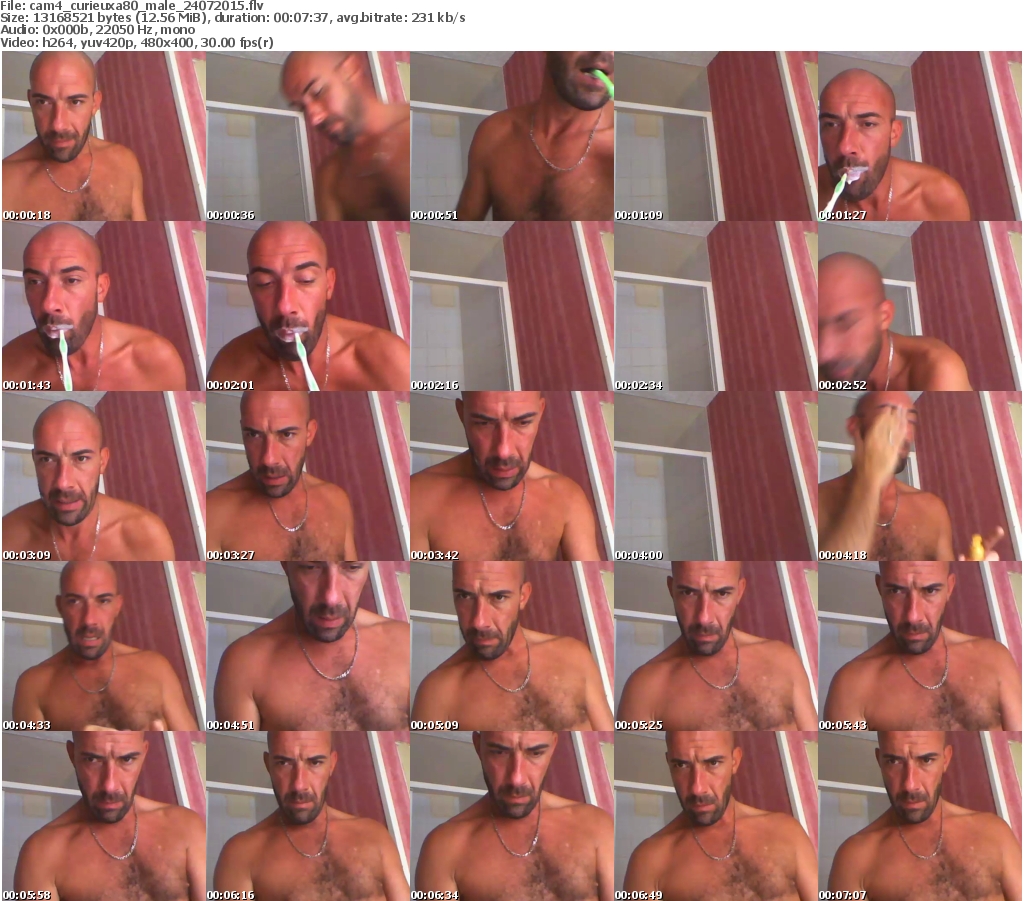This screenshot has width=1024, height=901.
Task: Click the Size line showing 12.56 MiB
Action: click(x=232, y=18)
